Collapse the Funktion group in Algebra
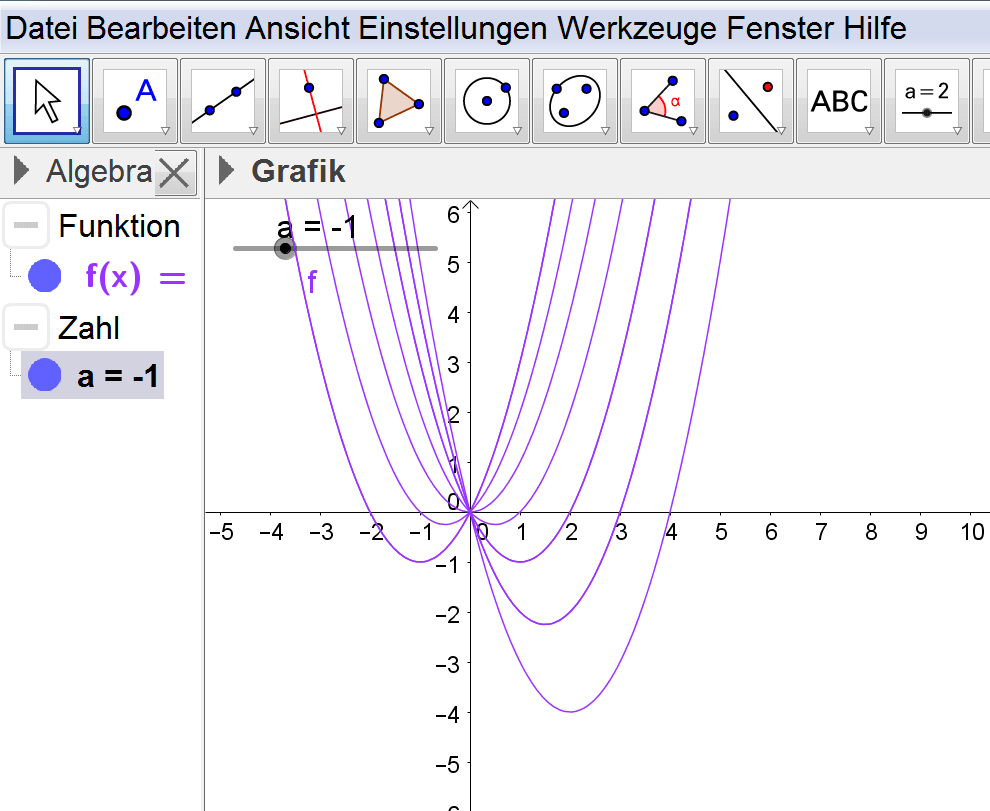990x811 pixels. pyautogui.click(x=27, y=226)
